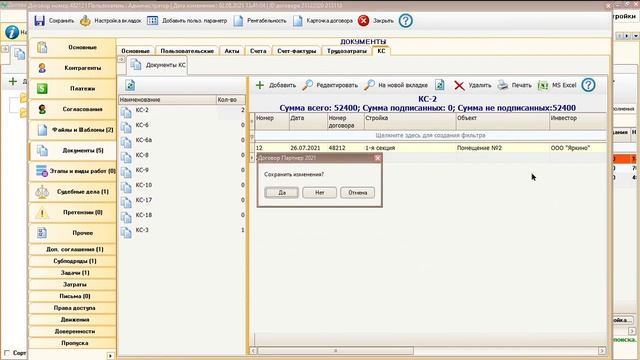Open the Доверенности item
The height and width of the screenshot is (360, 640).
73,331
